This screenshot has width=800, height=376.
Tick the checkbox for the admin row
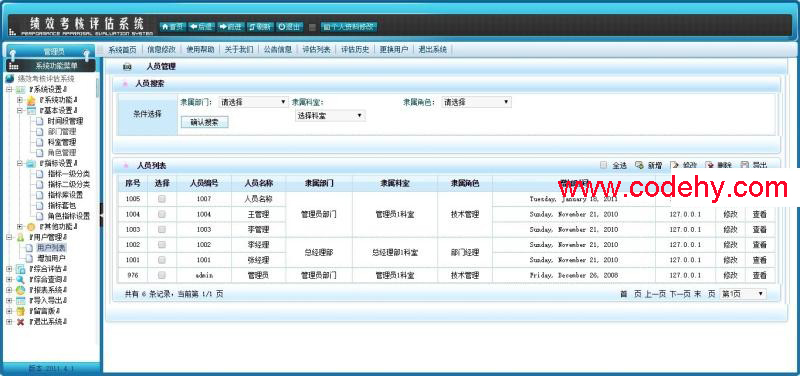[x=162, y=275]
